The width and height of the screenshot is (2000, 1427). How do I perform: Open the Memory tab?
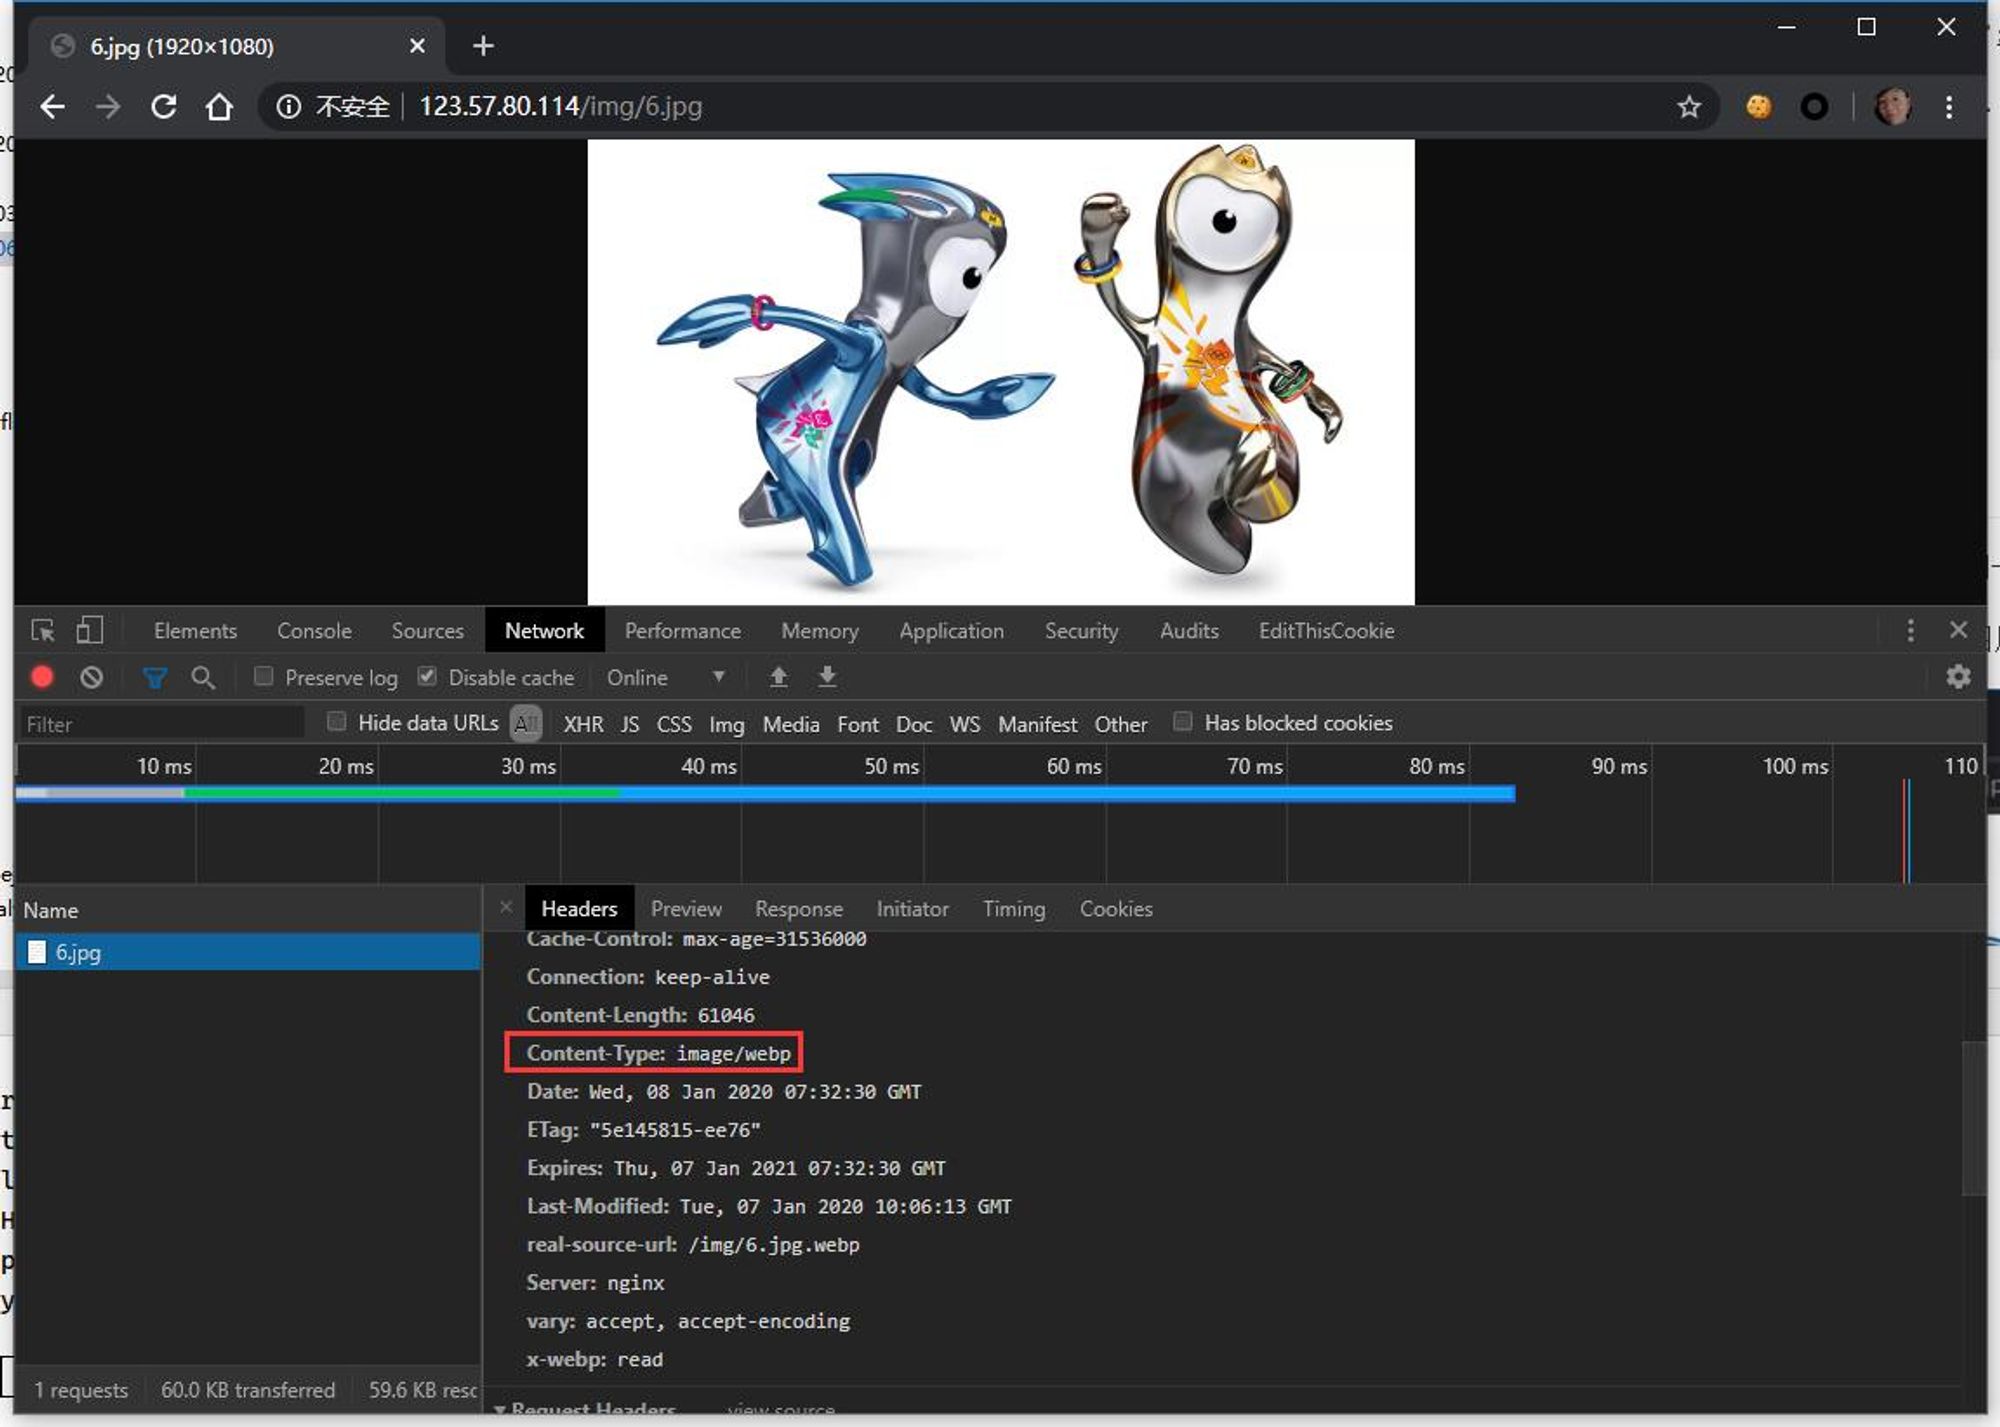[819, 631]
